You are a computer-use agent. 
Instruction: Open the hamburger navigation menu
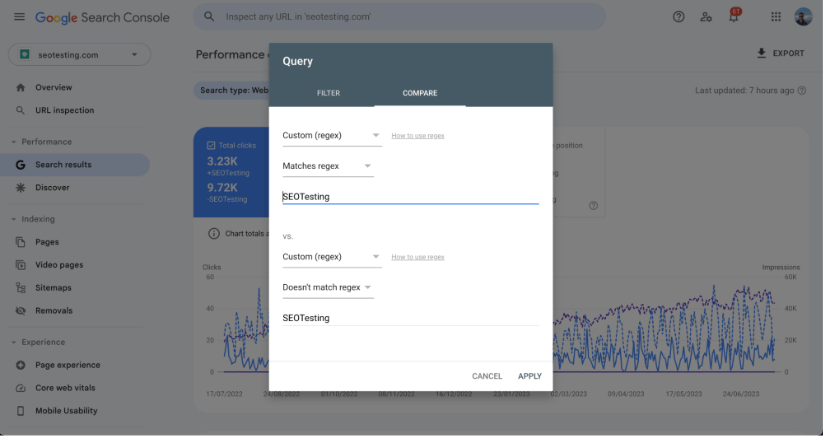pyautogui.click(x=19, y=17)
